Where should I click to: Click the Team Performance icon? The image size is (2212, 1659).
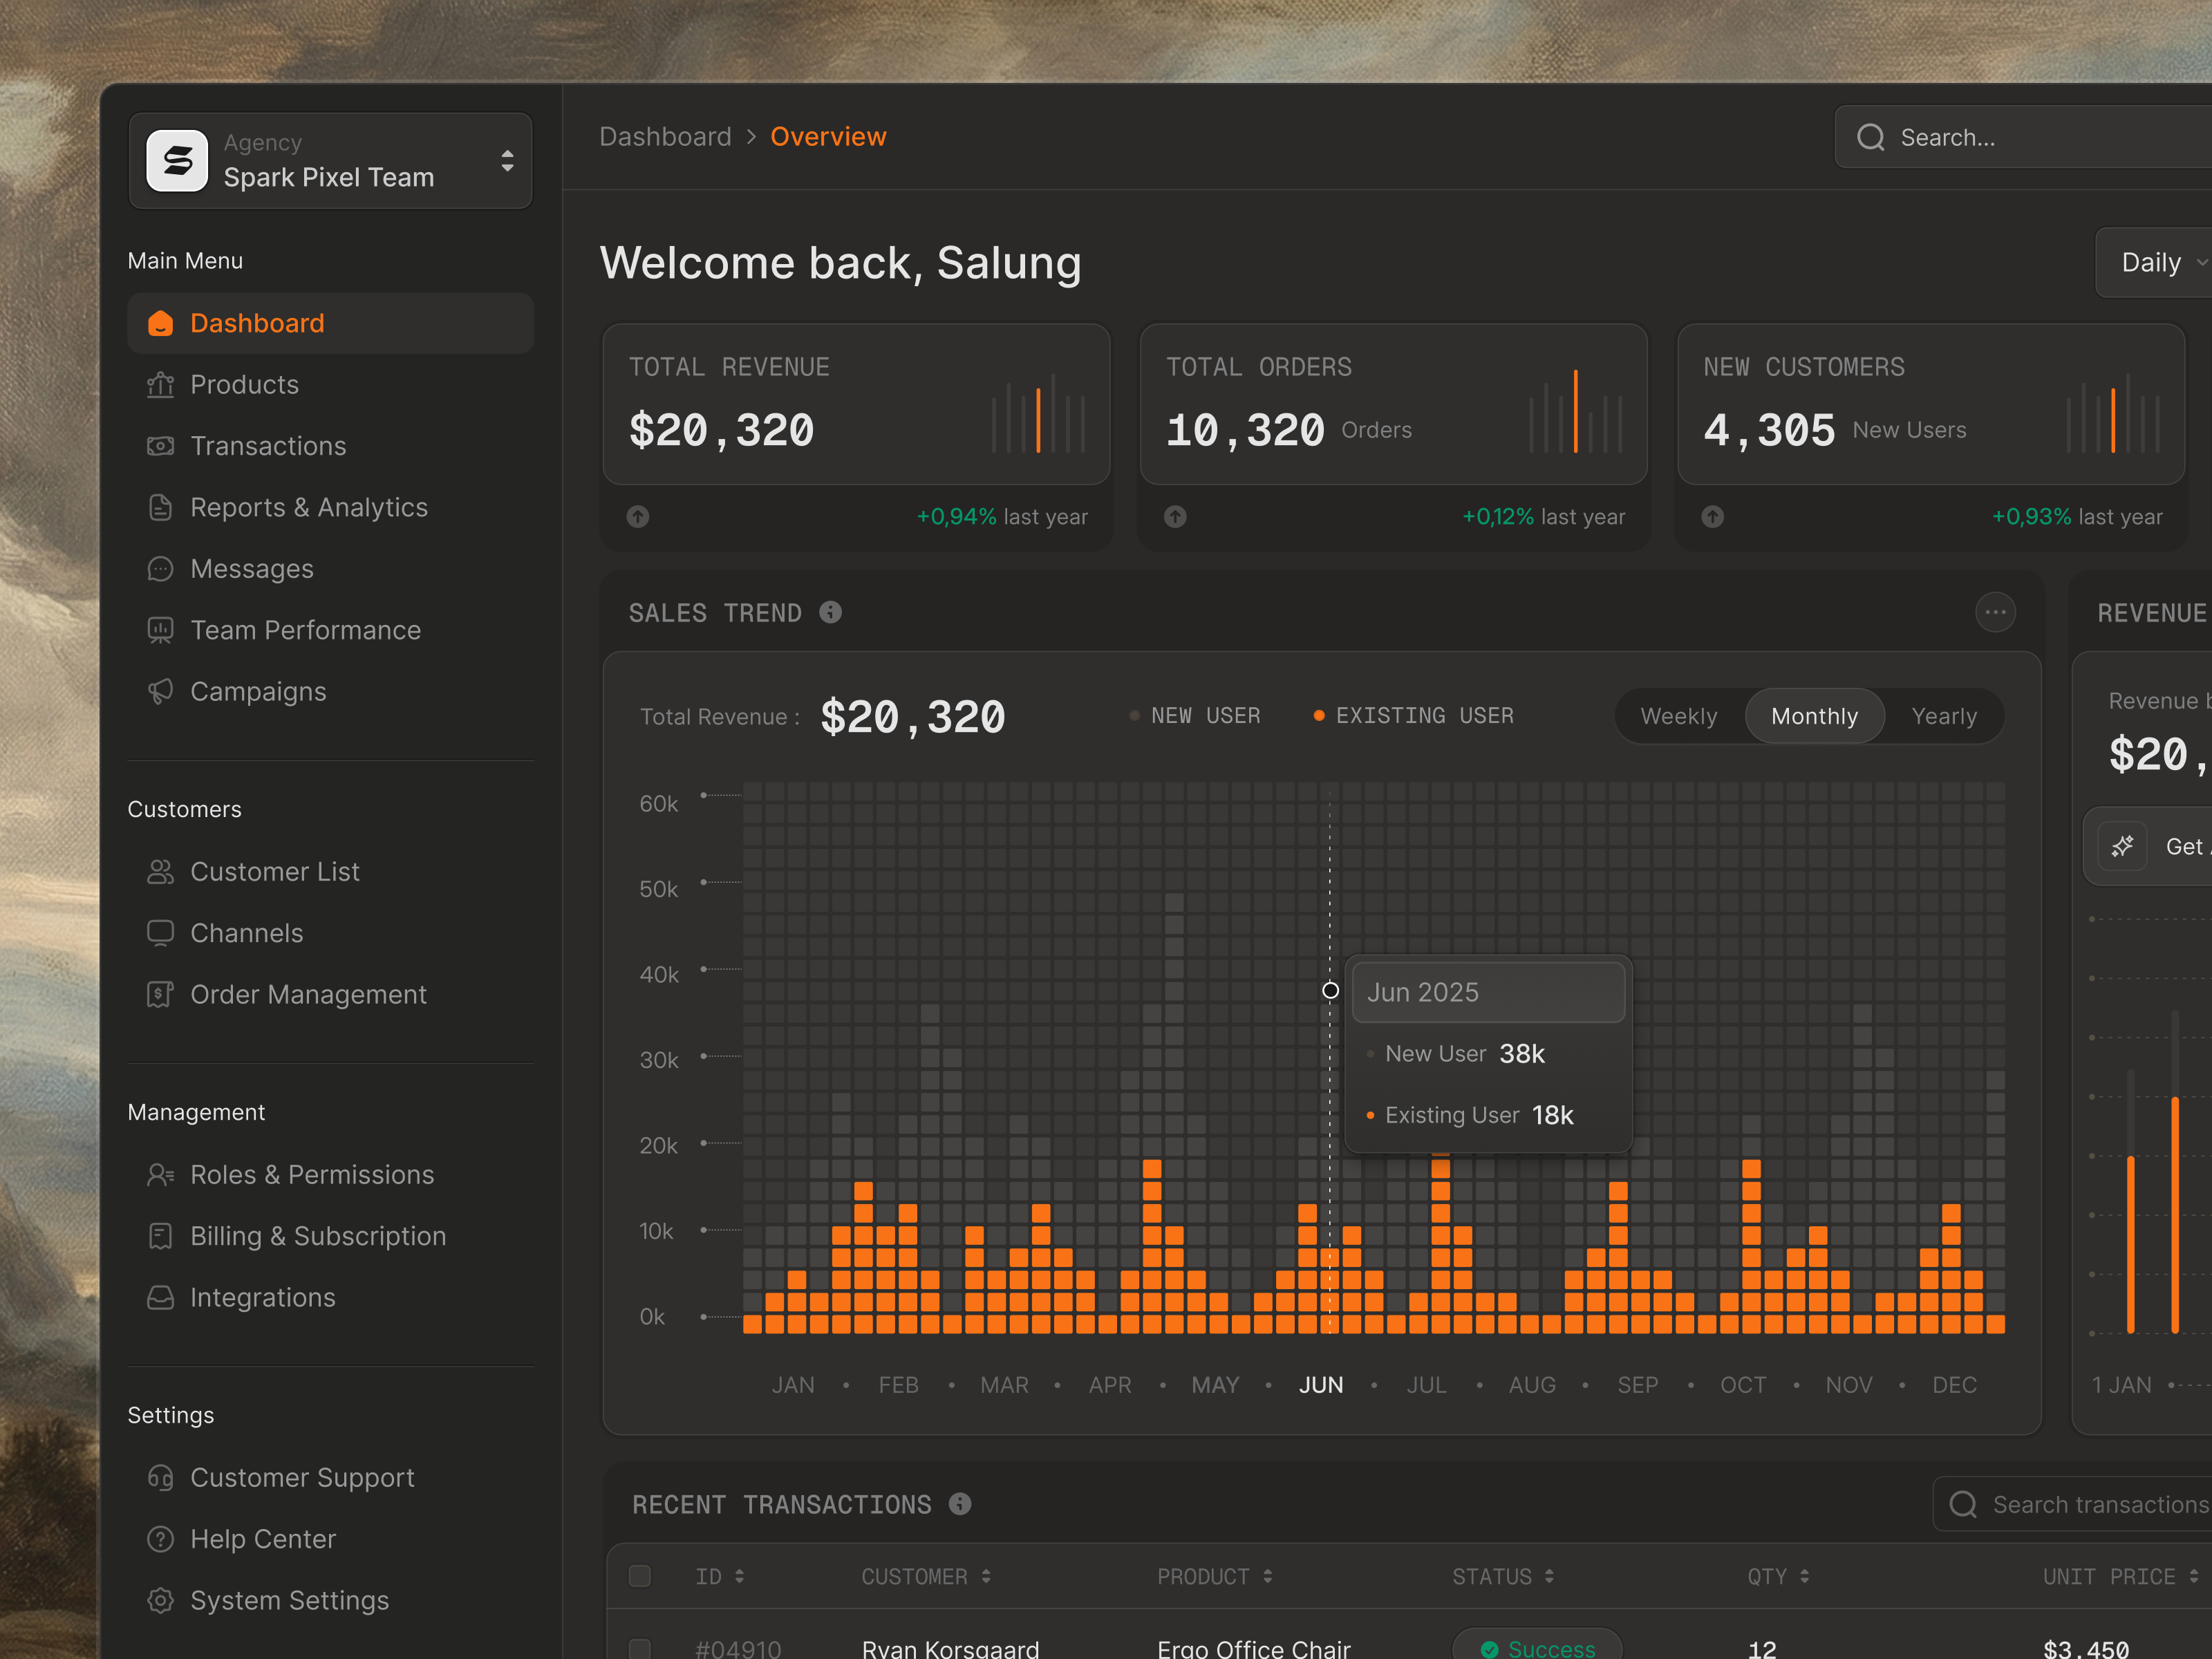click(x=161, y=630)
